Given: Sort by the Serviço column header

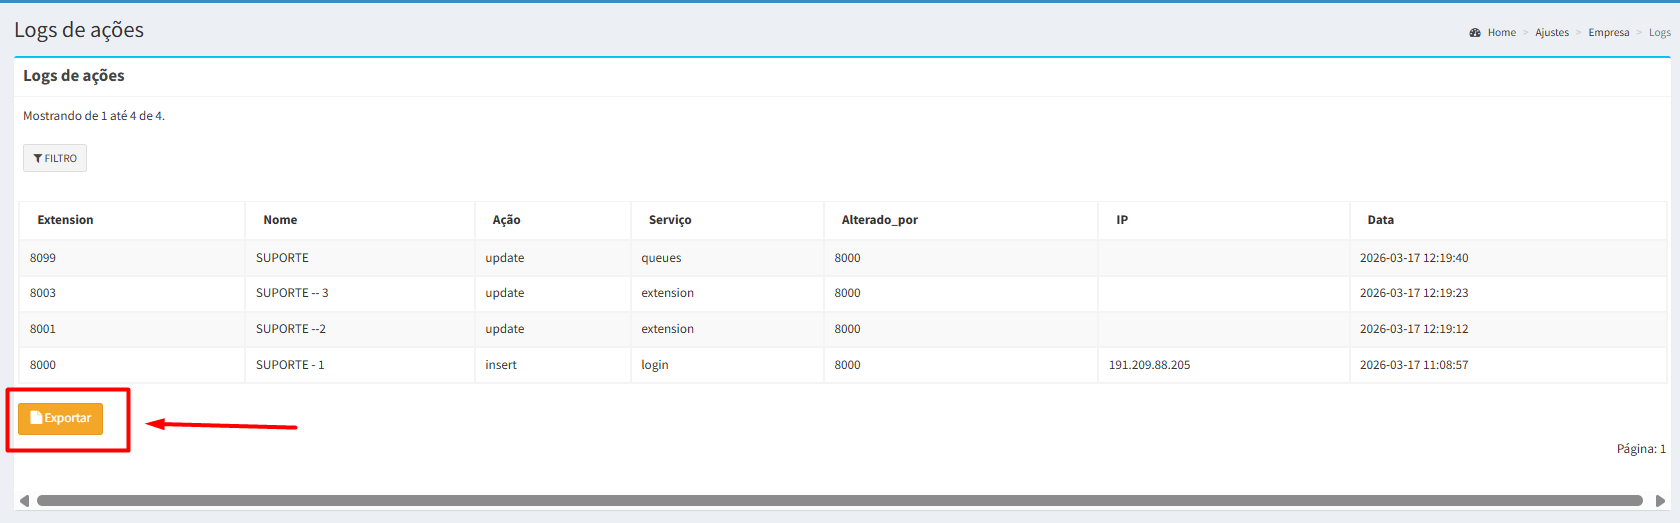Looking at the screenshot, I should pos(670,220).
